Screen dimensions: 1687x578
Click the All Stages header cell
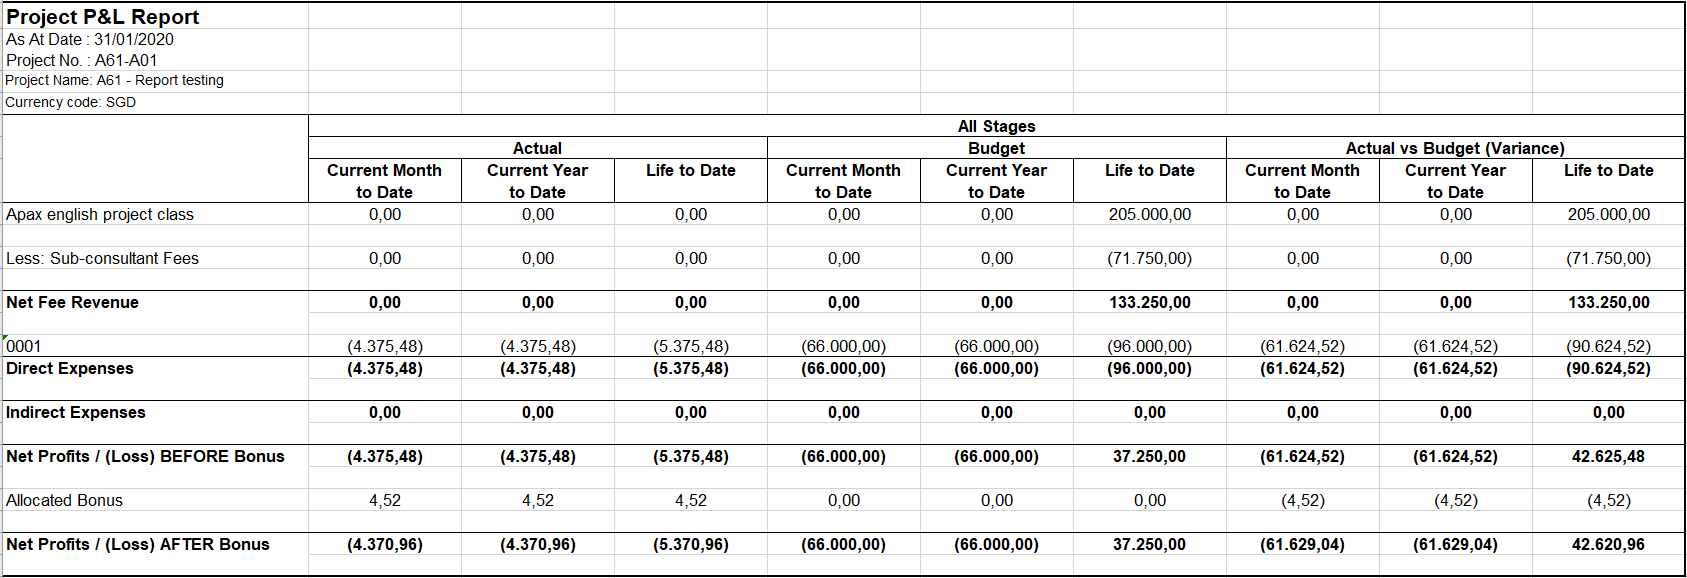996,126
